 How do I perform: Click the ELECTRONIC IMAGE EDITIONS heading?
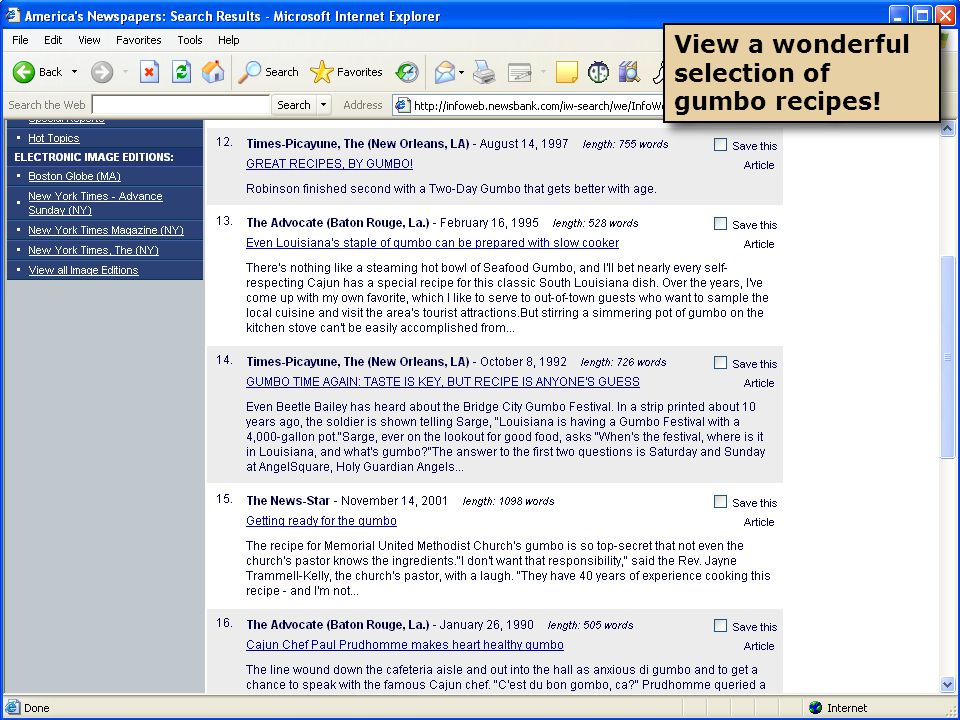[94, 157]
